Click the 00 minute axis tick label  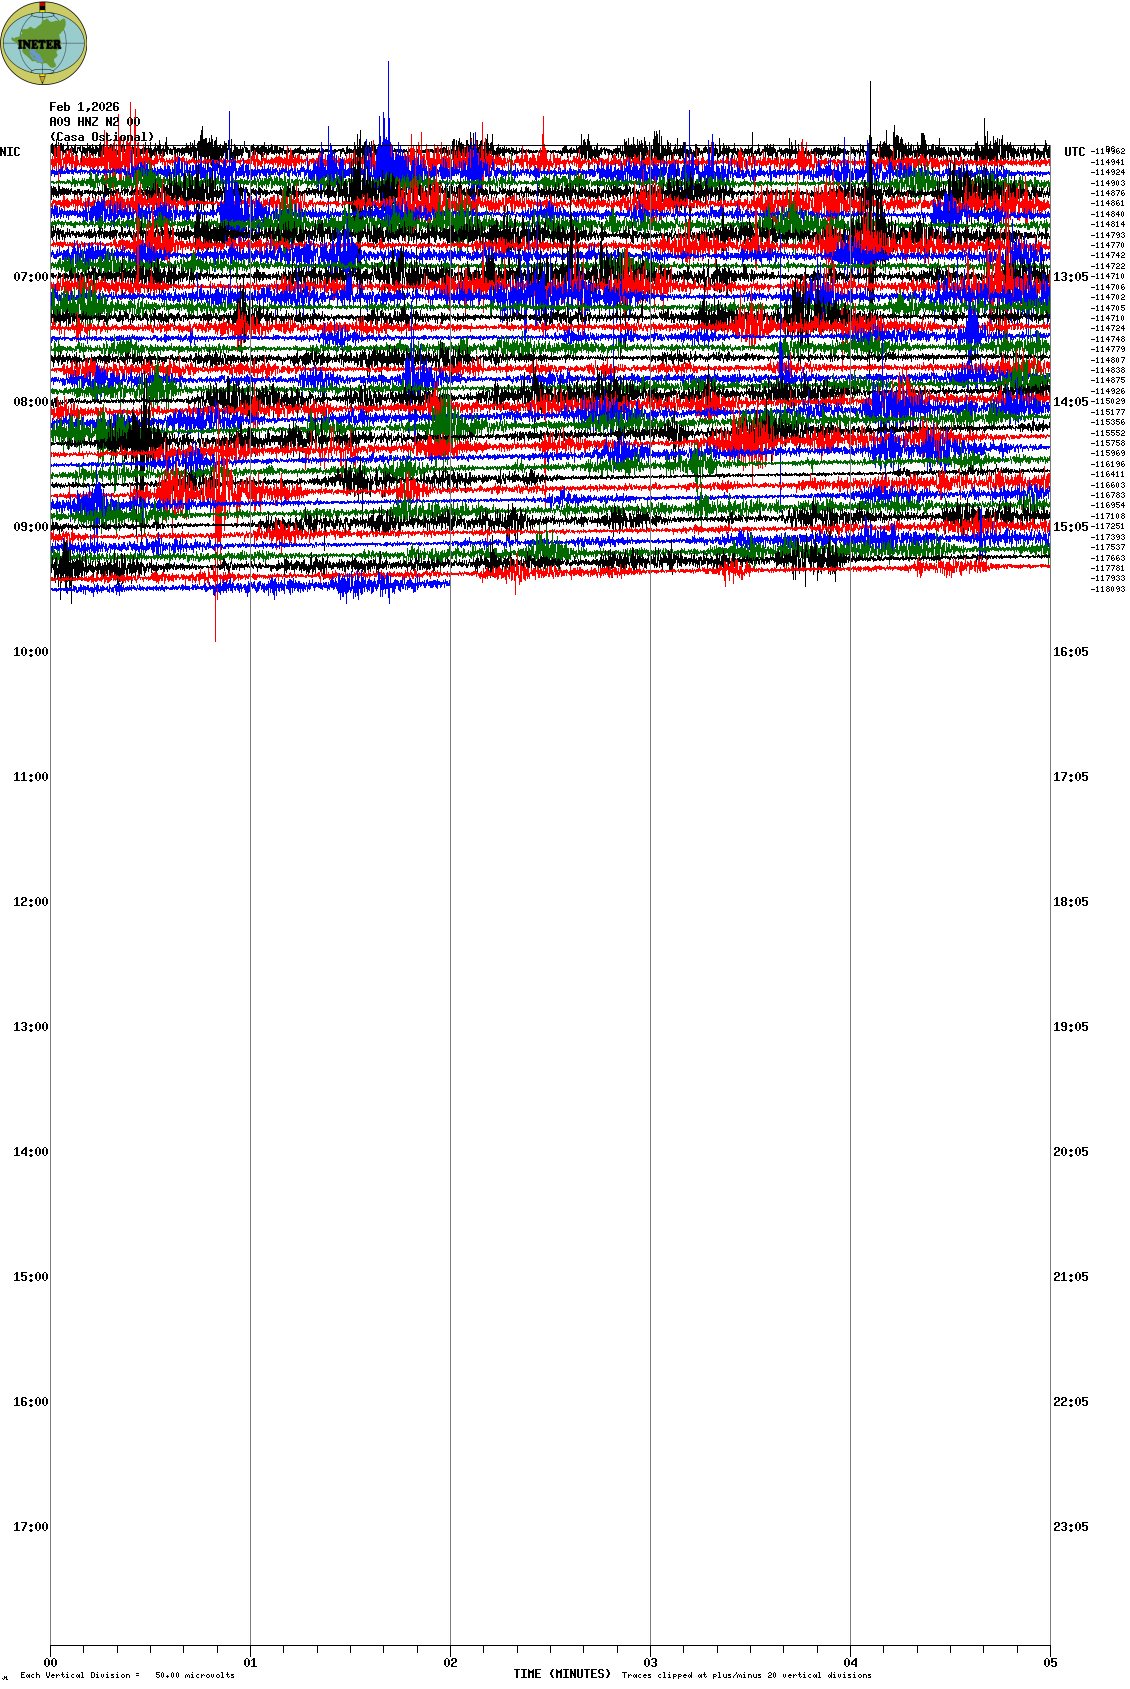(50, 1663)
